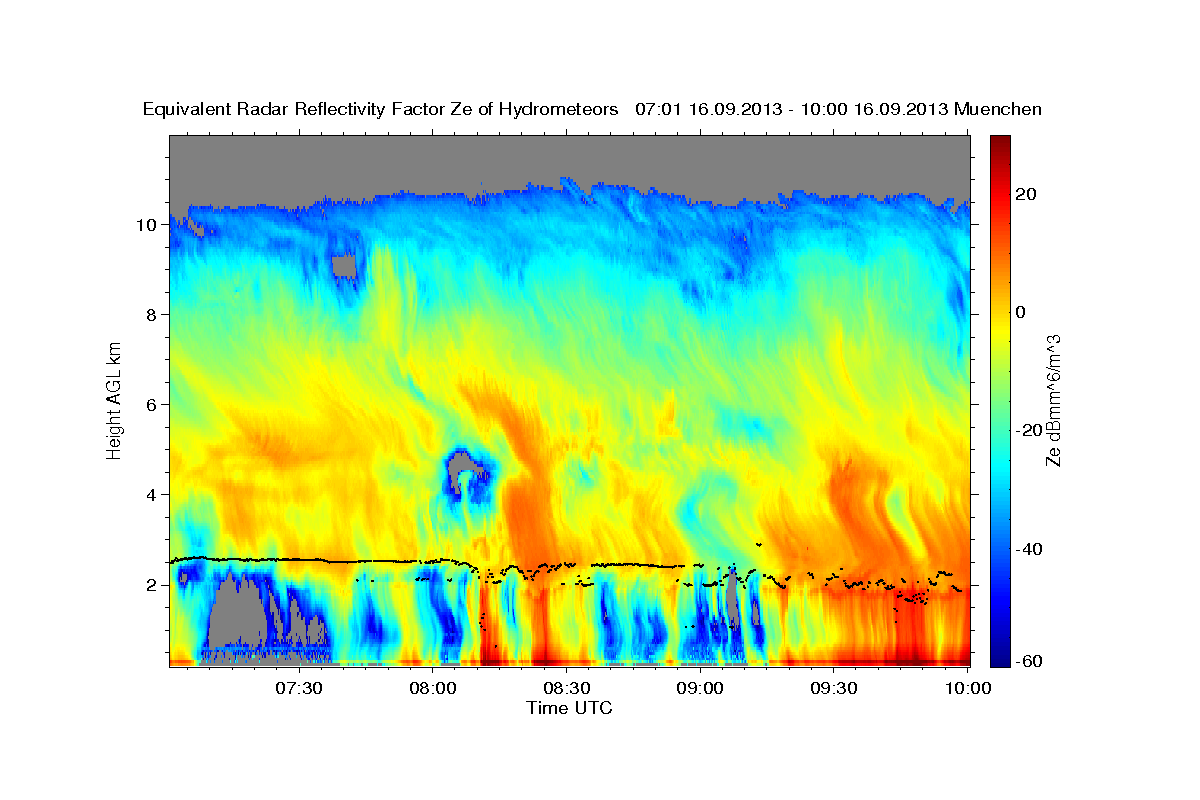The image size is (1200, 800).
Task: Click the 07:30 time tick label
Action: (299, 689)
